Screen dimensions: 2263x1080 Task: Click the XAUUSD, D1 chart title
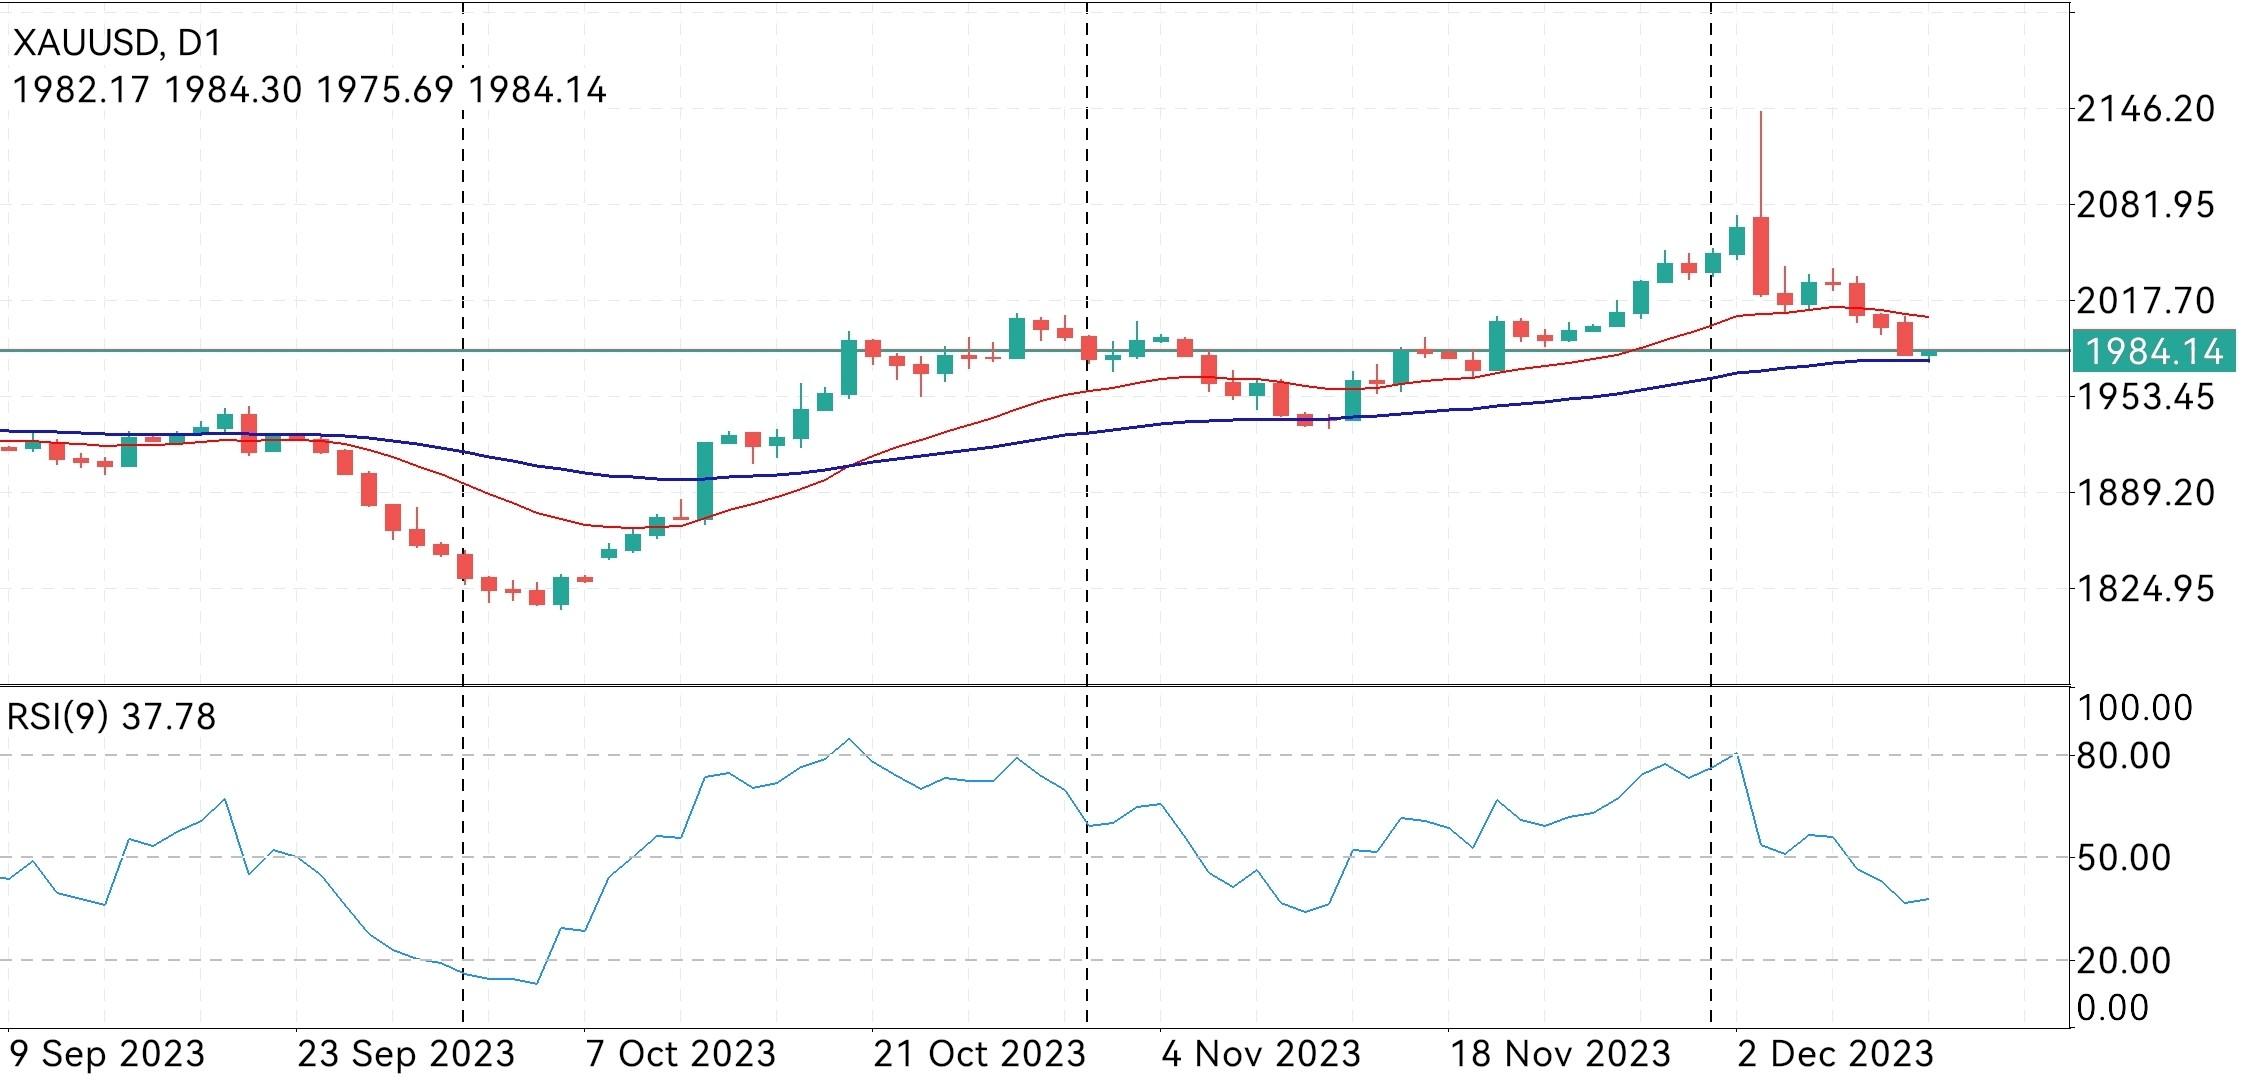[x=117, y=42]
